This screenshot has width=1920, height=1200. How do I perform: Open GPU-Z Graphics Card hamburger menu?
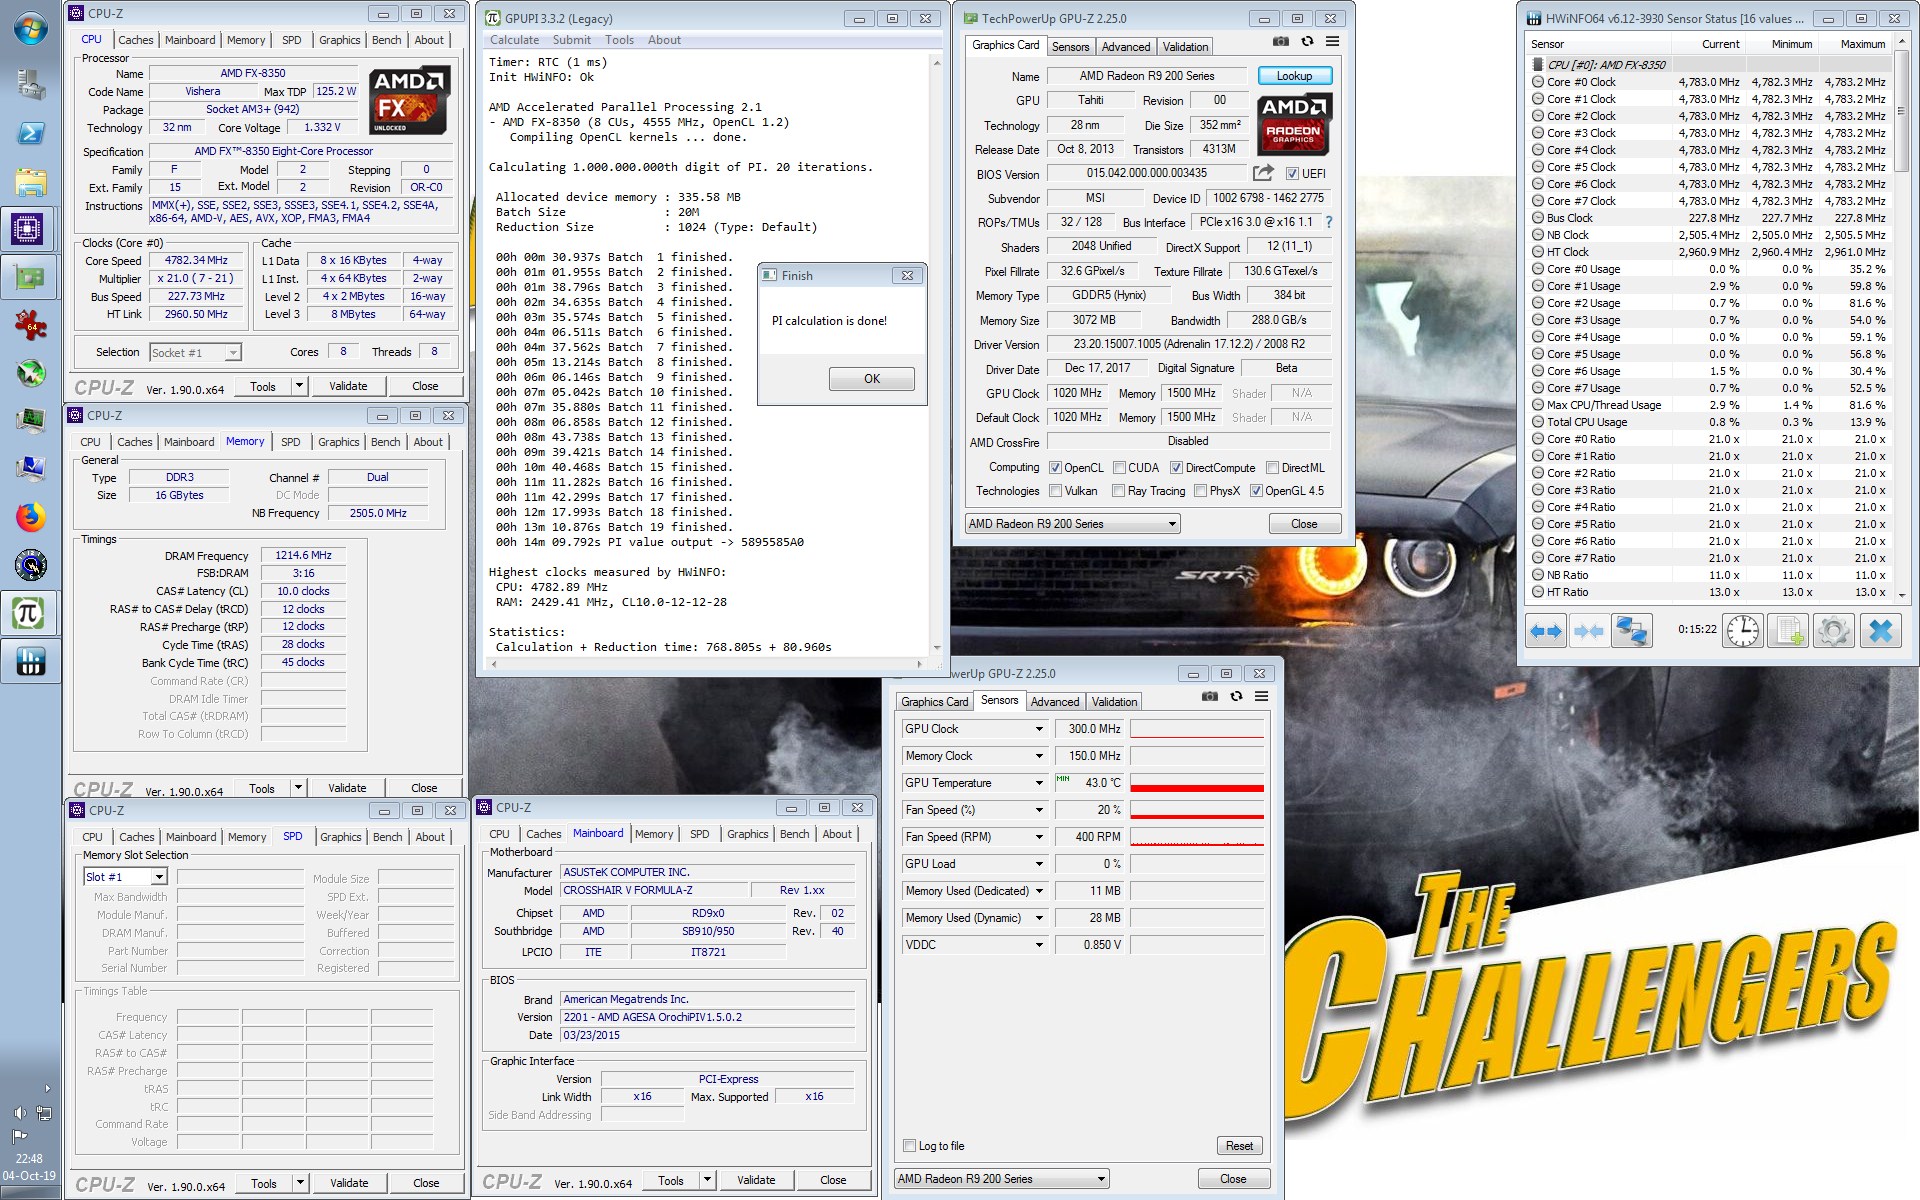click(1332, 42)
